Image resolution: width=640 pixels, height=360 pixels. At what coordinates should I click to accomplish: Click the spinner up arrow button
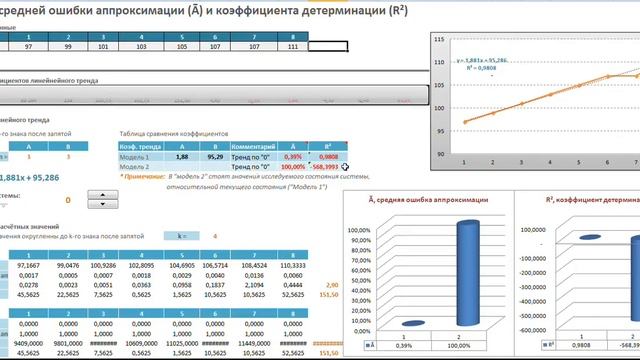click(x=103, y=195)
